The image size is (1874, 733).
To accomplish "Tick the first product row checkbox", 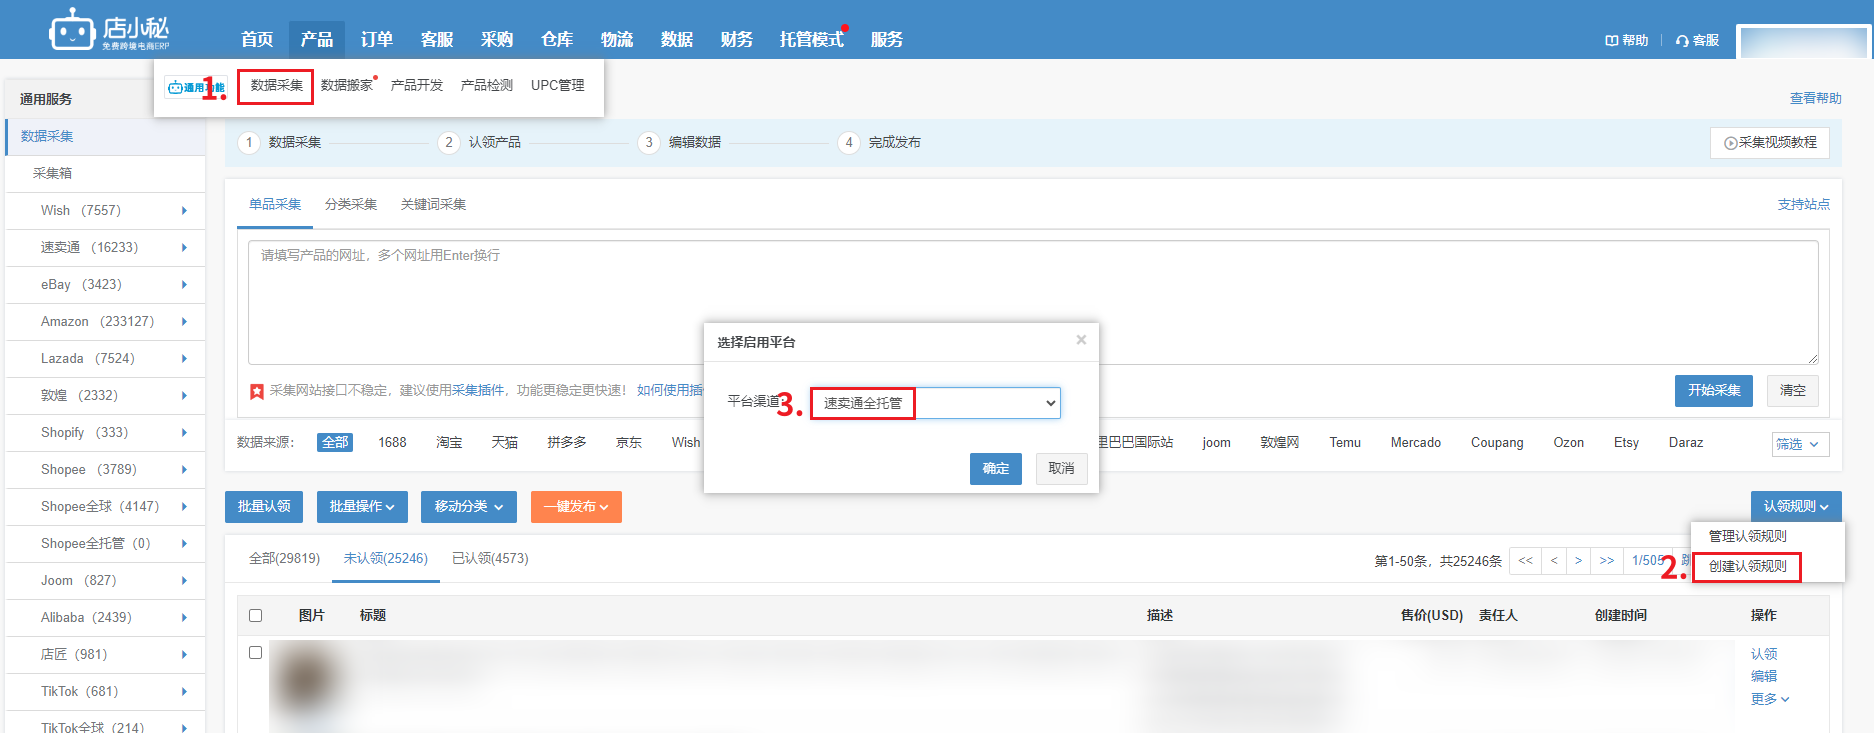I will tap(256, 653).
